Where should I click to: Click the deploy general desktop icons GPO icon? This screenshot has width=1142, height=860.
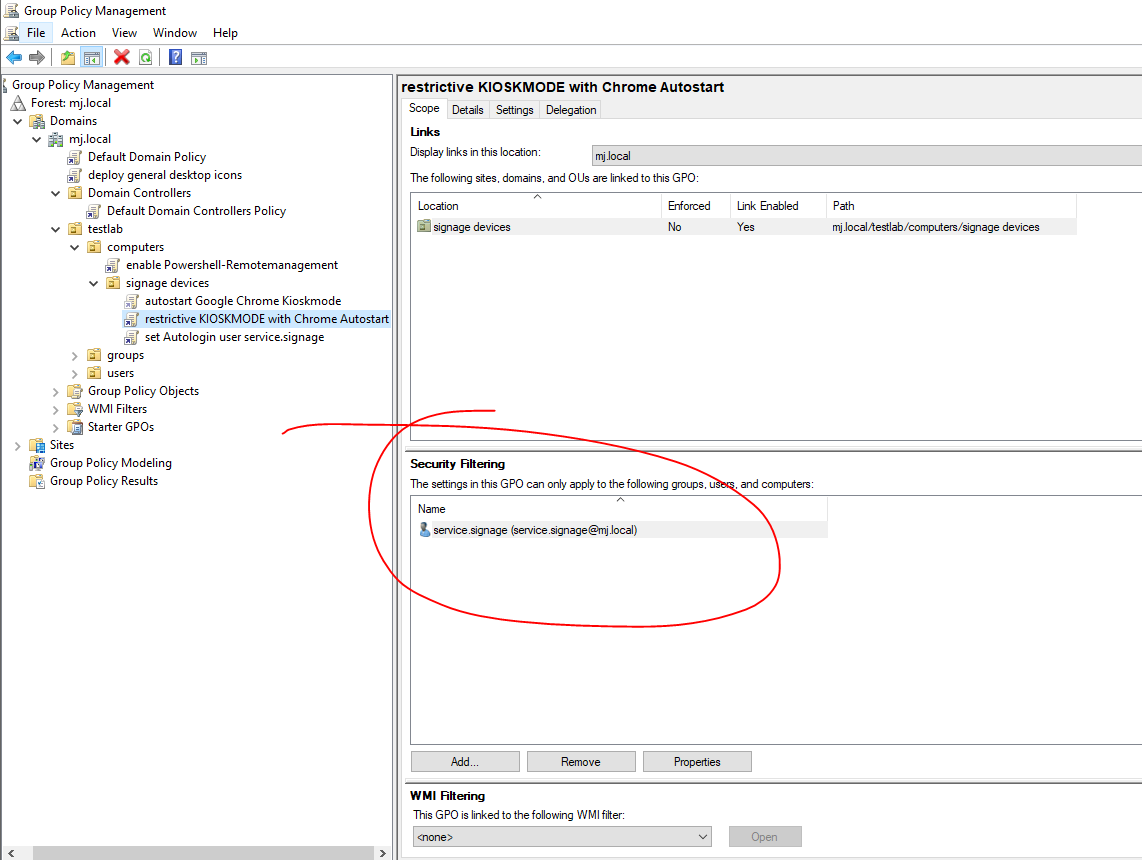74,175
